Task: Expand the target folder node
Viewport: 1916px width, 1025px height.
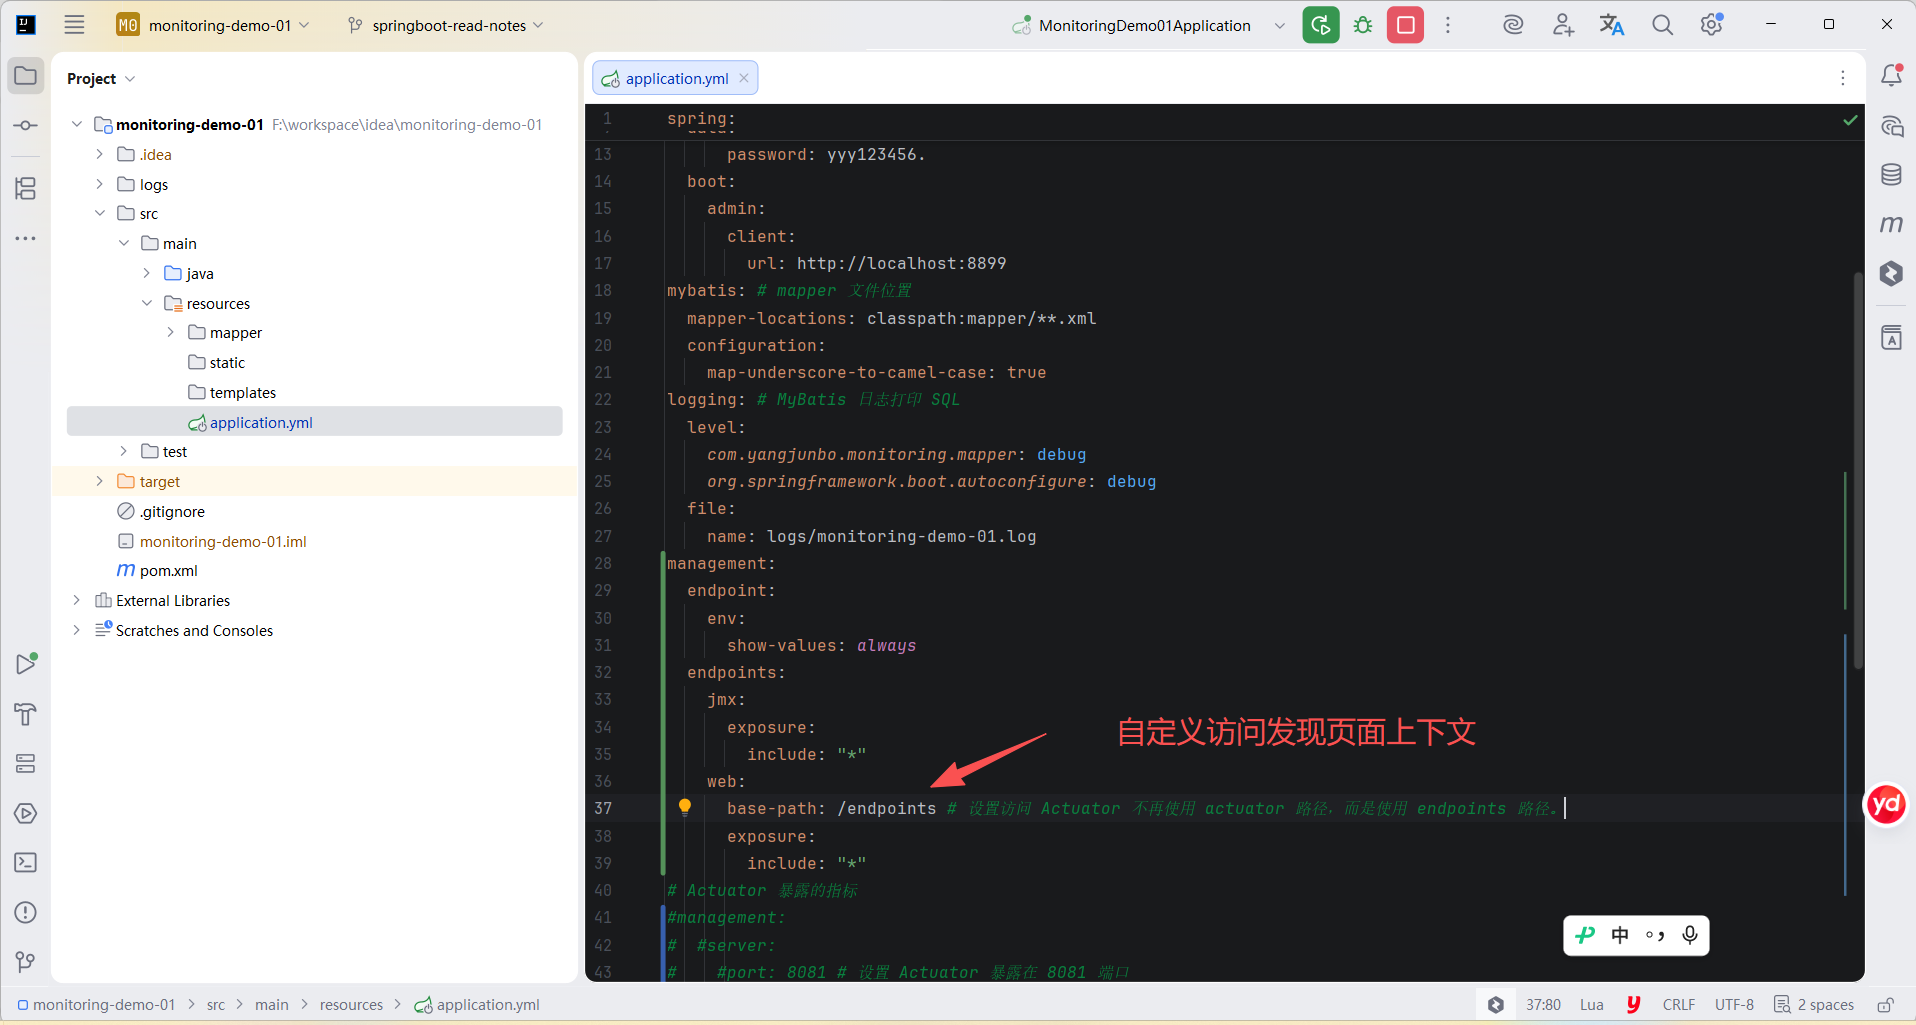Action: point(100,481)
